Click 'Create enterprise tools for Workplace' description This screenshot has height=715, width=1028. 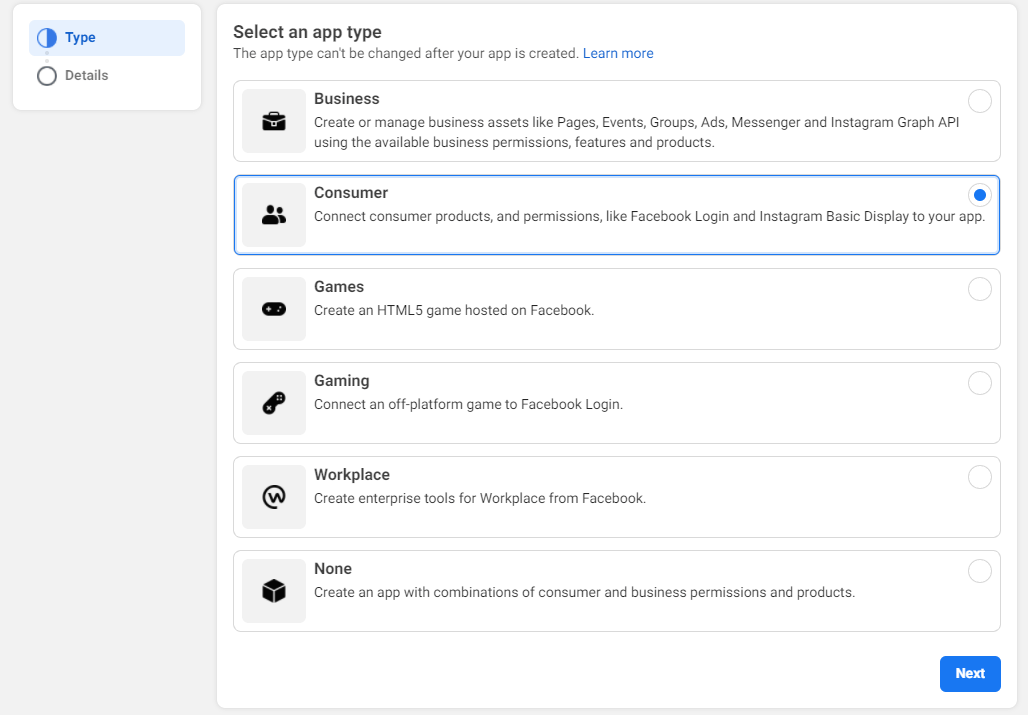click(x=480, y=498)
